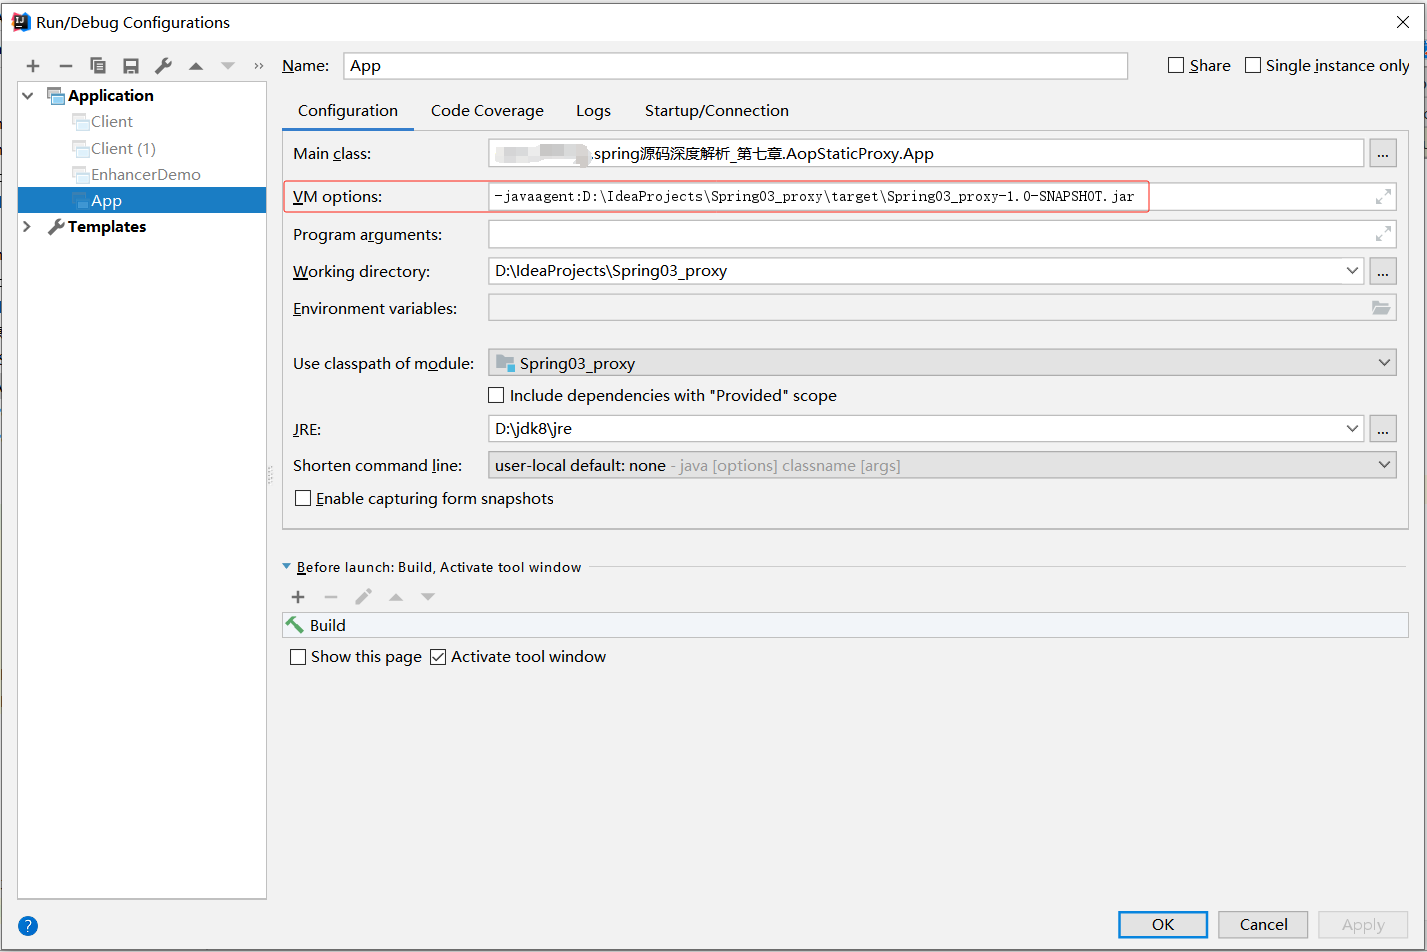Copy the selected configuration
This screenshot has width=1427, height=952.
click(x=98, y=66)
